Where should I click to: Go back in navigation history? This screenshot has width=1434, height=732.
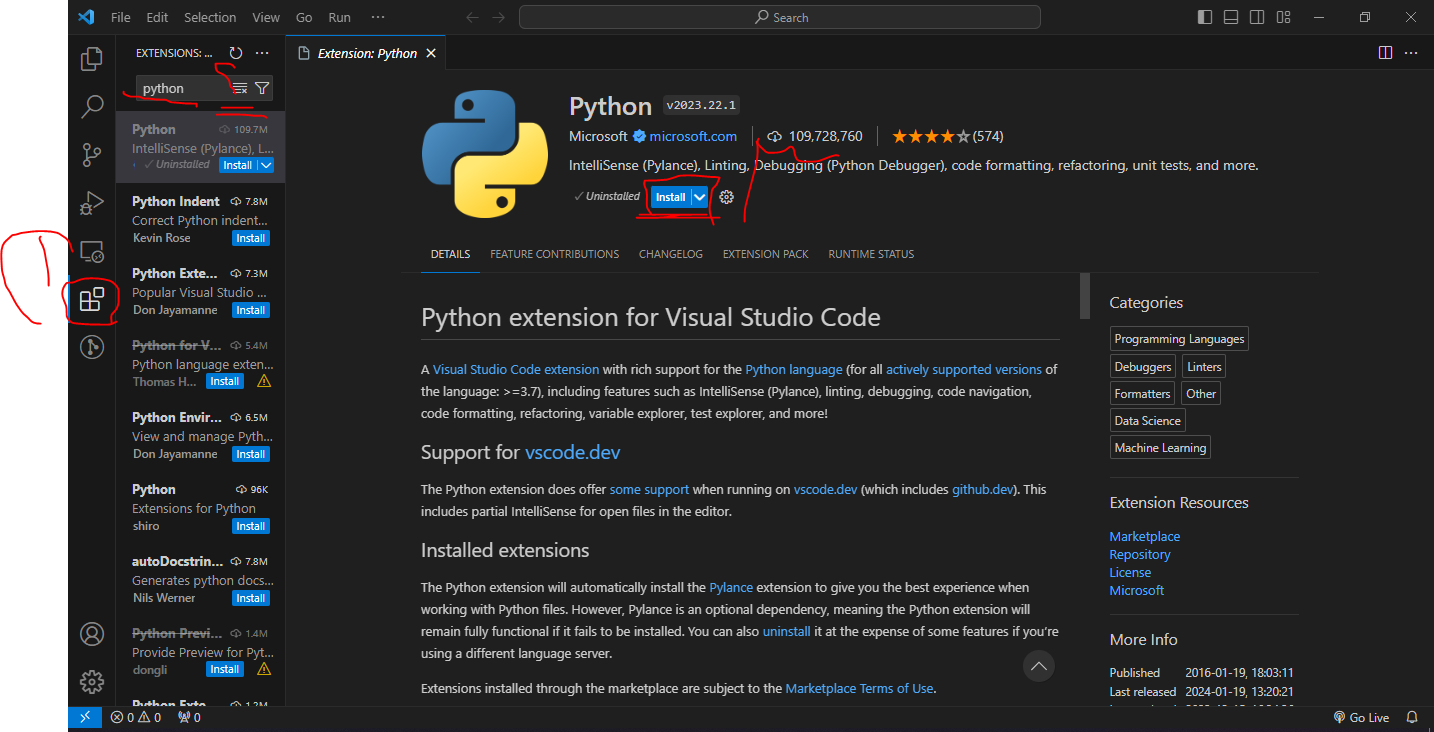click(x=473, y=17)
